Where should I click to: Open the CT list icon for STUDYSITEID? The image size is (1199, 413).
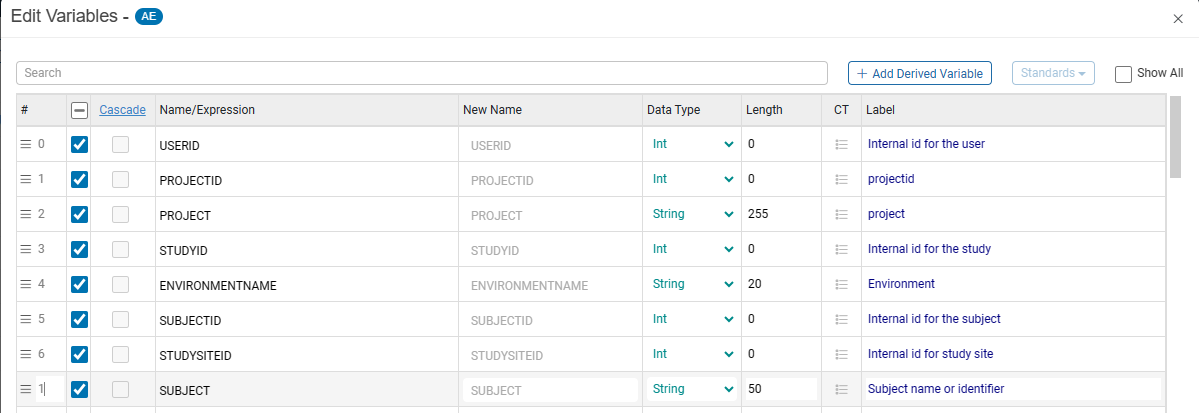click(842, 355)
